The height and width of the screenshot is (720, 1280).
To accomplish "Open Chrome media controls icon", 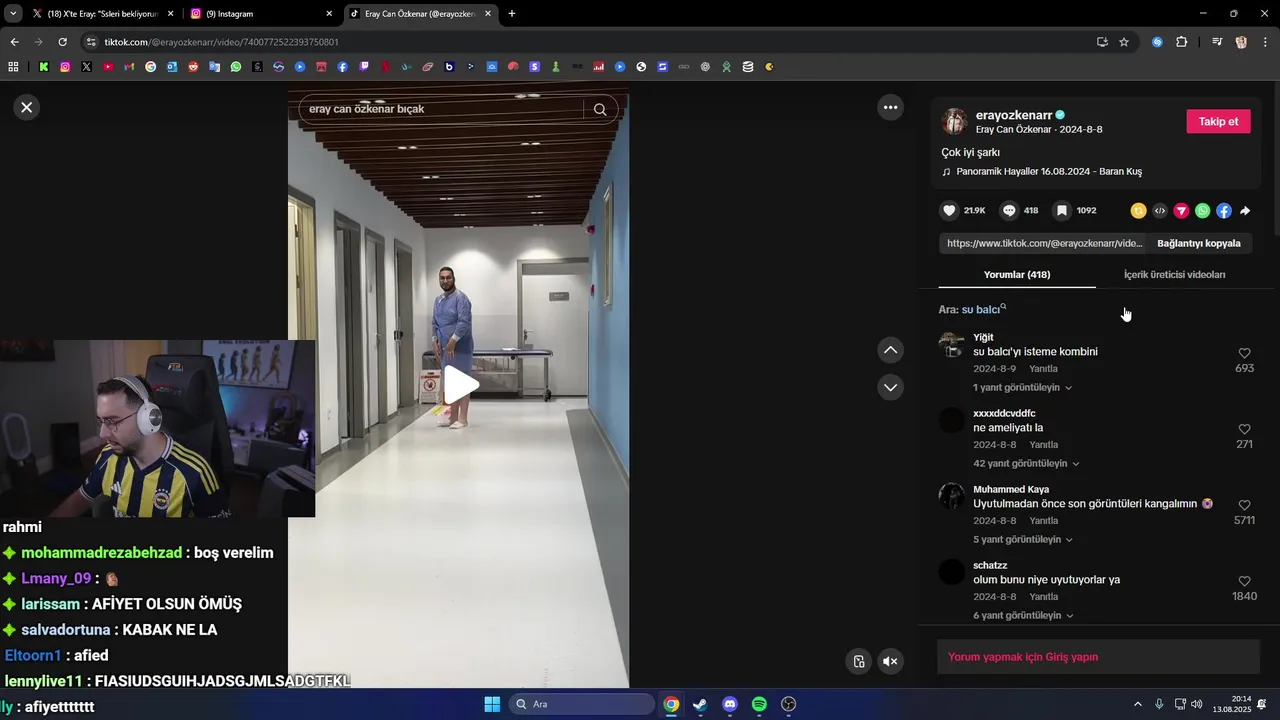I will [1217, 42].
